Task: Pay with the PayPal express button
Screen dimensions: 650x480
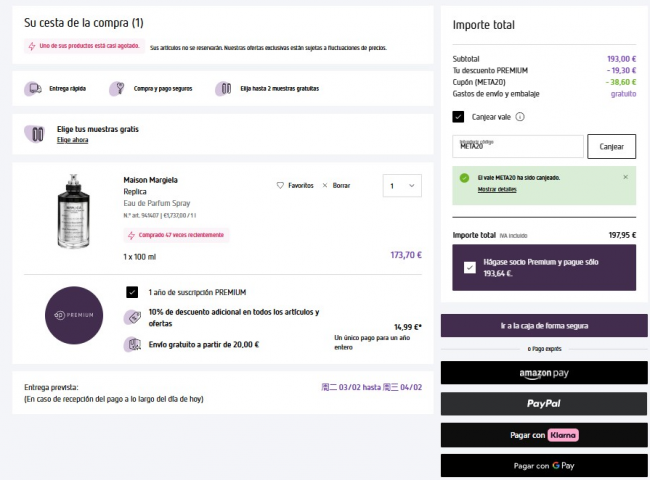Action: tap(544, 403)
